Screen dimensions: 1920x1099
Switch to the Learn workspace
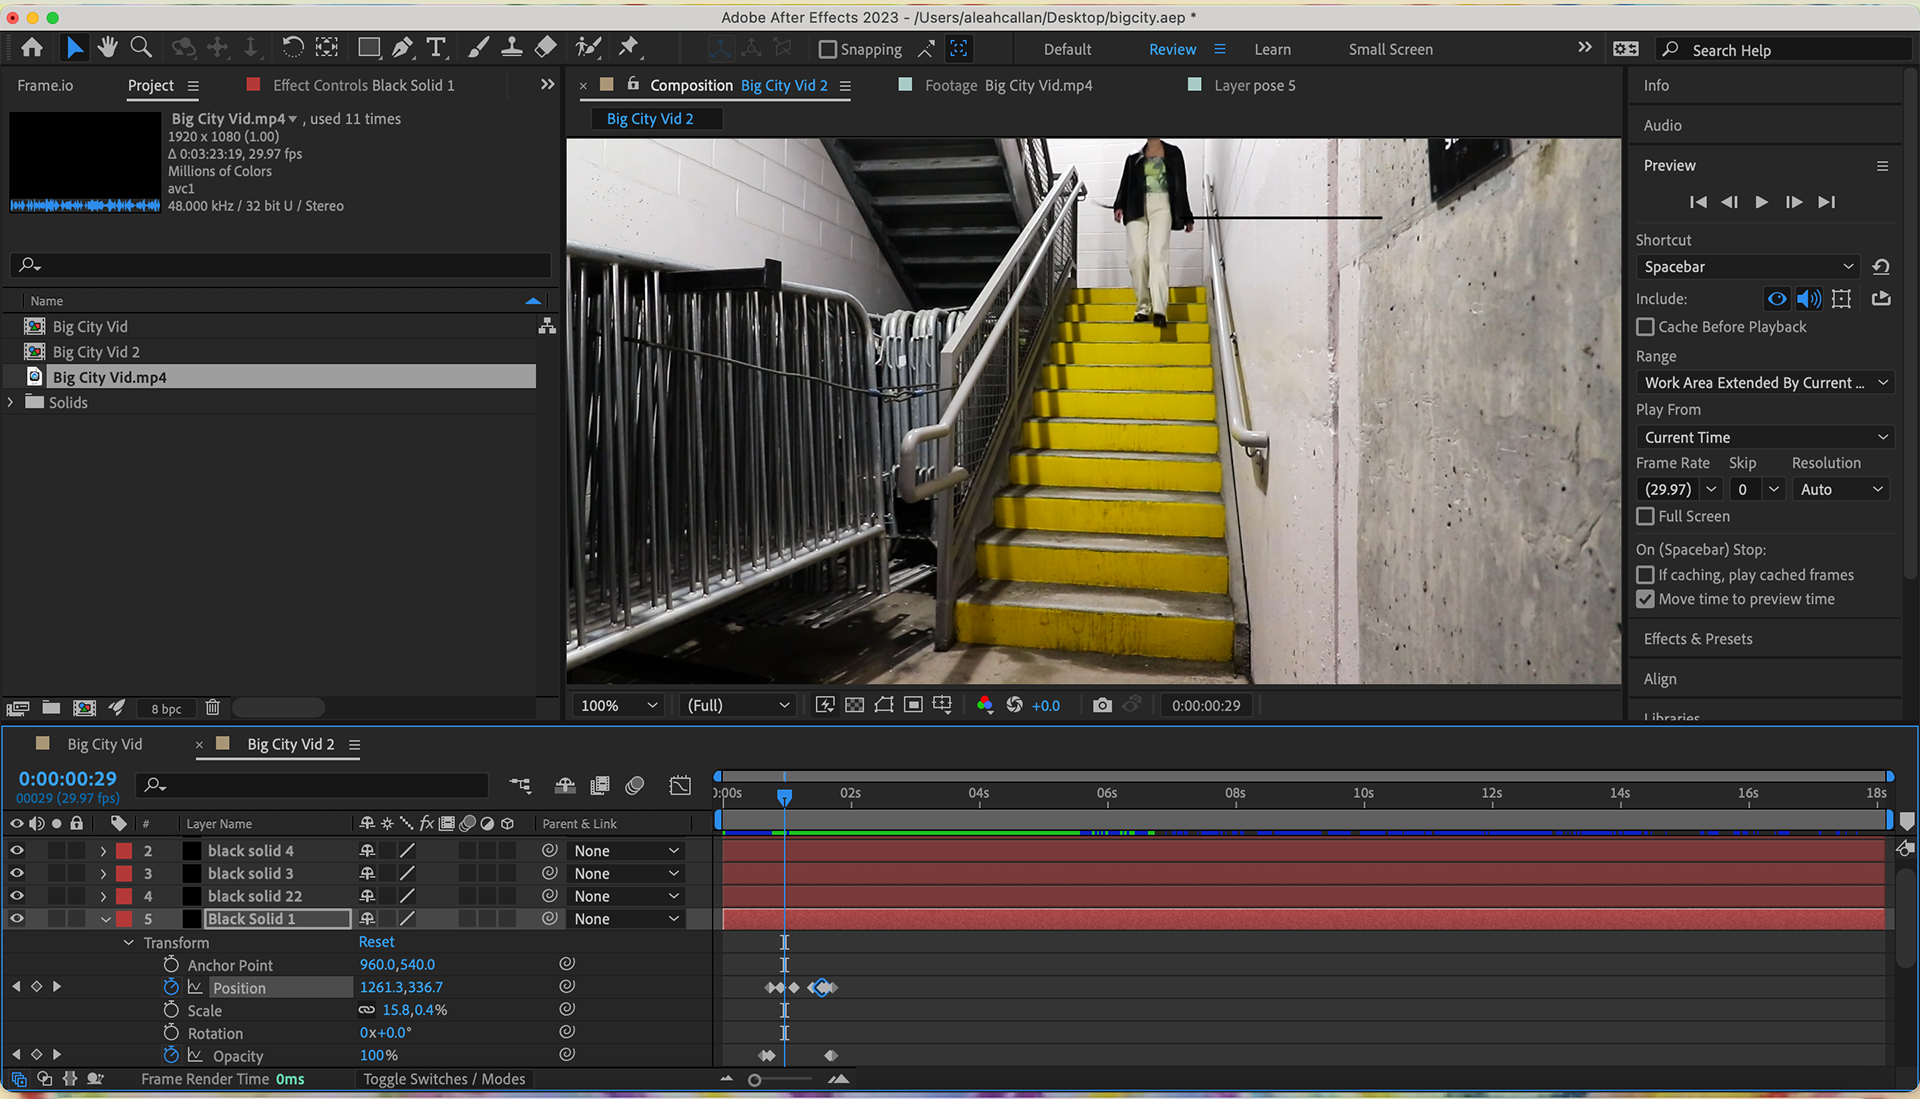click(1272, 49)
